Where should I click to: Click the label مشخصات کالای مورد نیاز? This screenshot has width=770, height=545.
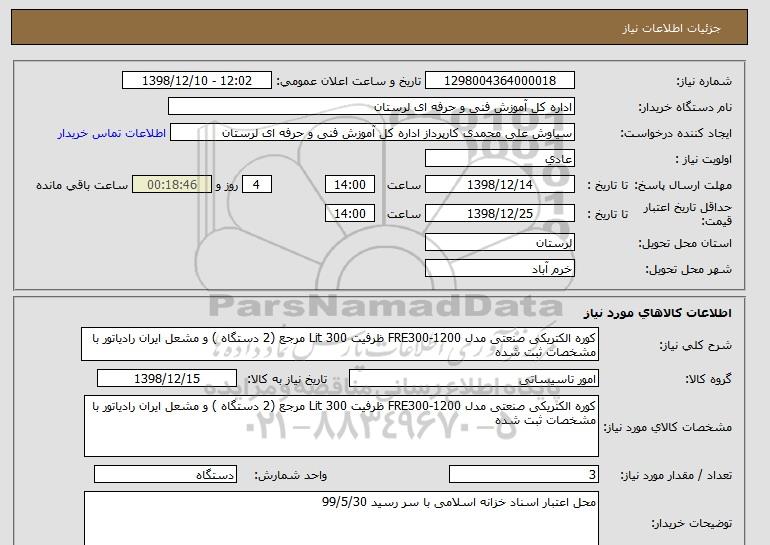[667, 427]
